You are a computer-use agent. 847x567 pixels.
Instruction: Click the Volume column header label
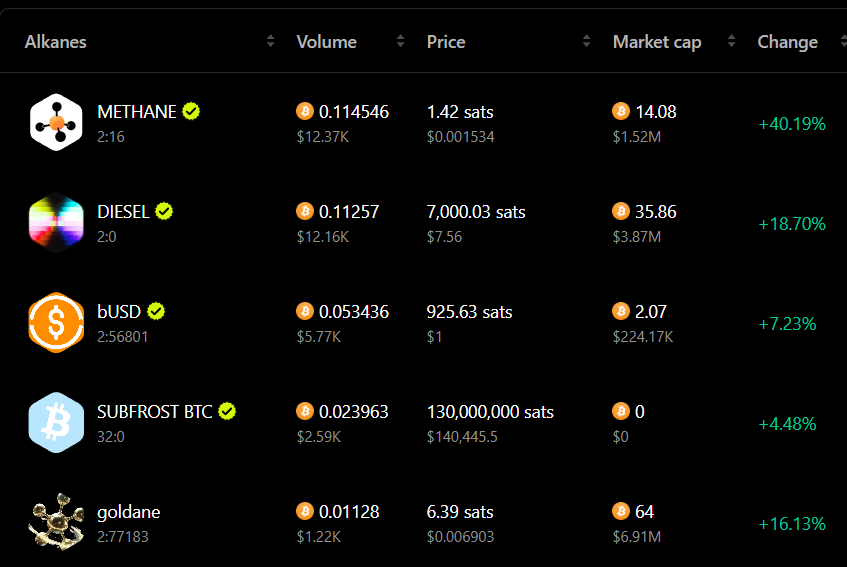coord(327,42)
